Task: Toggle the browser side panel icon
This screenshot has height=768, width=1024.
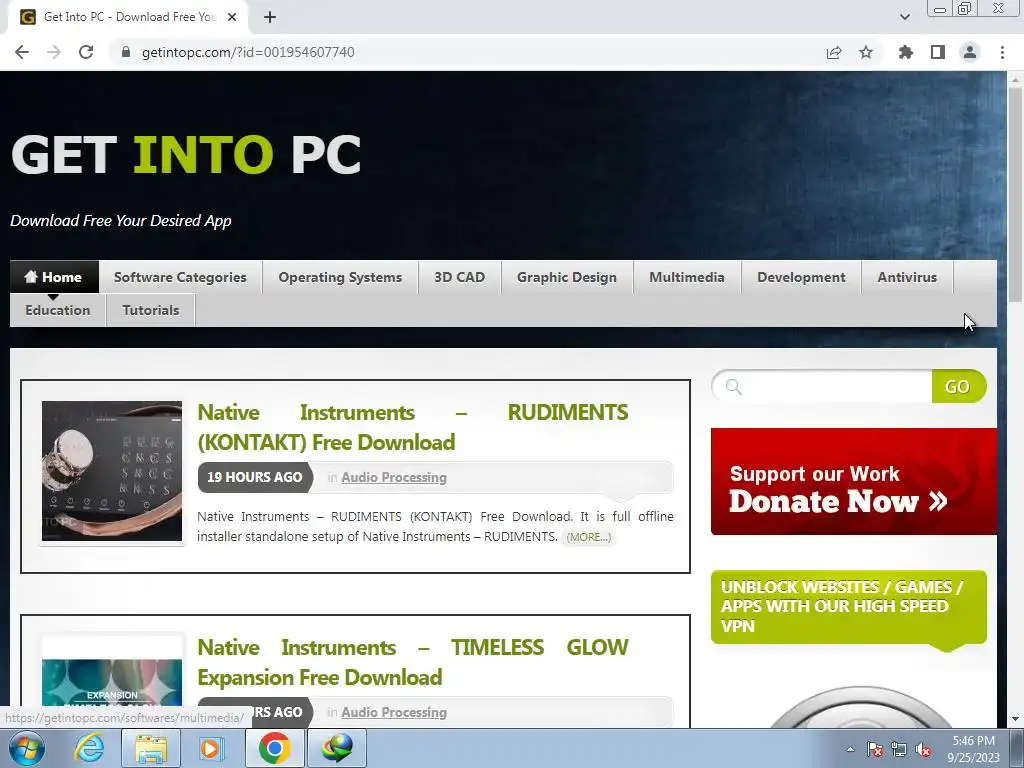Action: click(938, 52)
